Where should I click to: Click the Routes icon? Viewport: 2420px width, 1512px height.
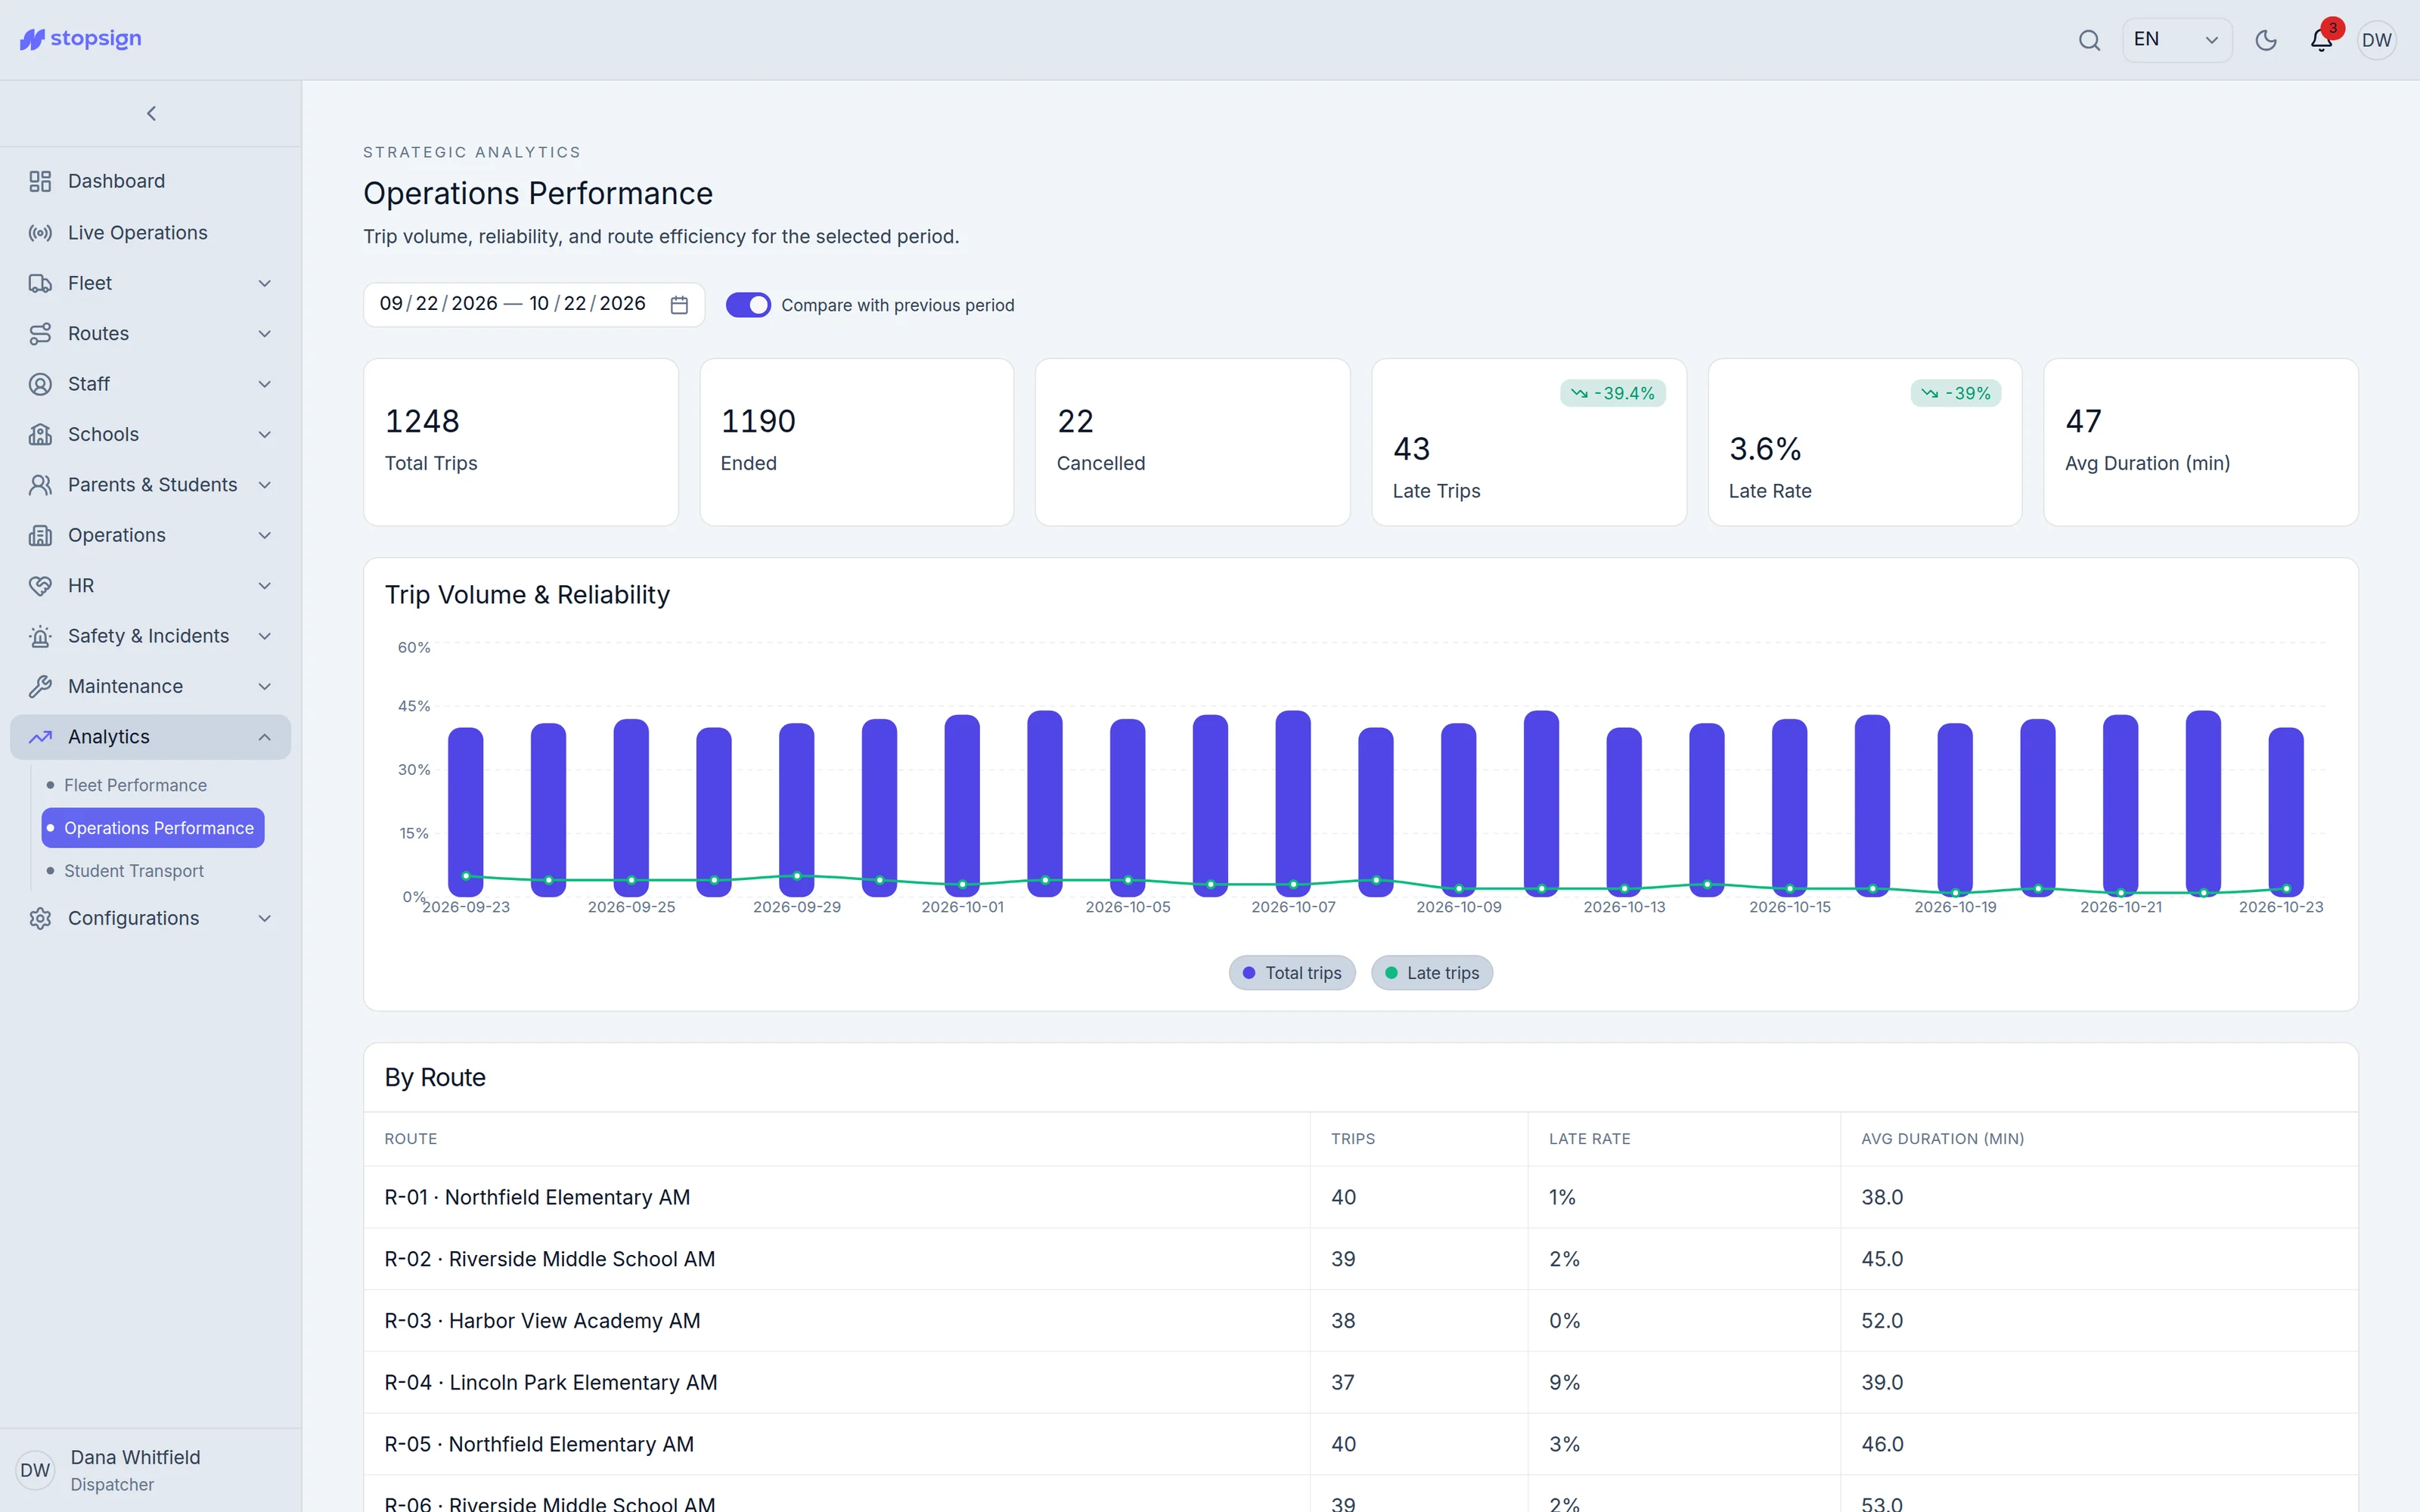(x=40, y=334)
